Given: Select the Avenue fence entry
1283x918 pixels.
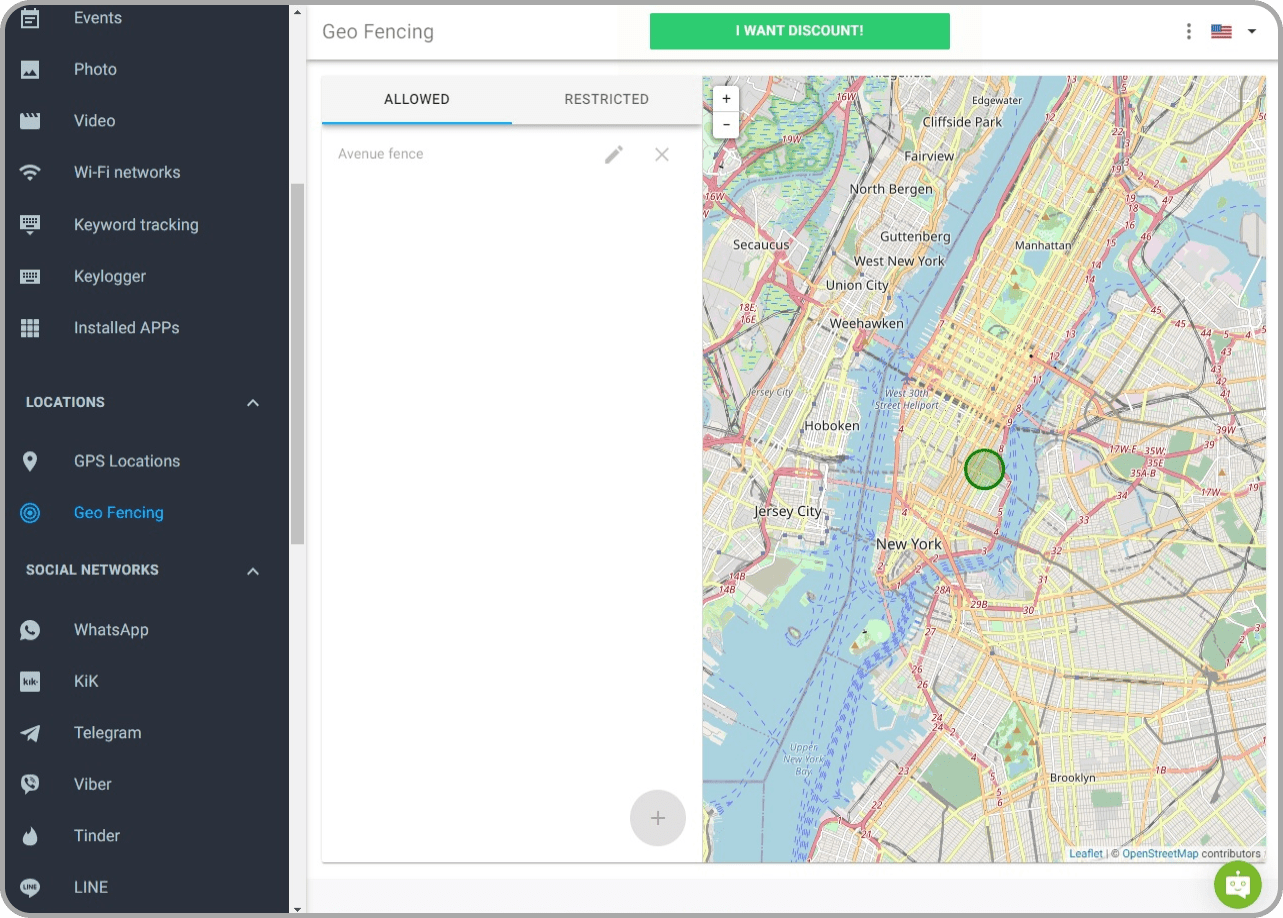Looking at the screenshot, I should (x=381, y=154).
